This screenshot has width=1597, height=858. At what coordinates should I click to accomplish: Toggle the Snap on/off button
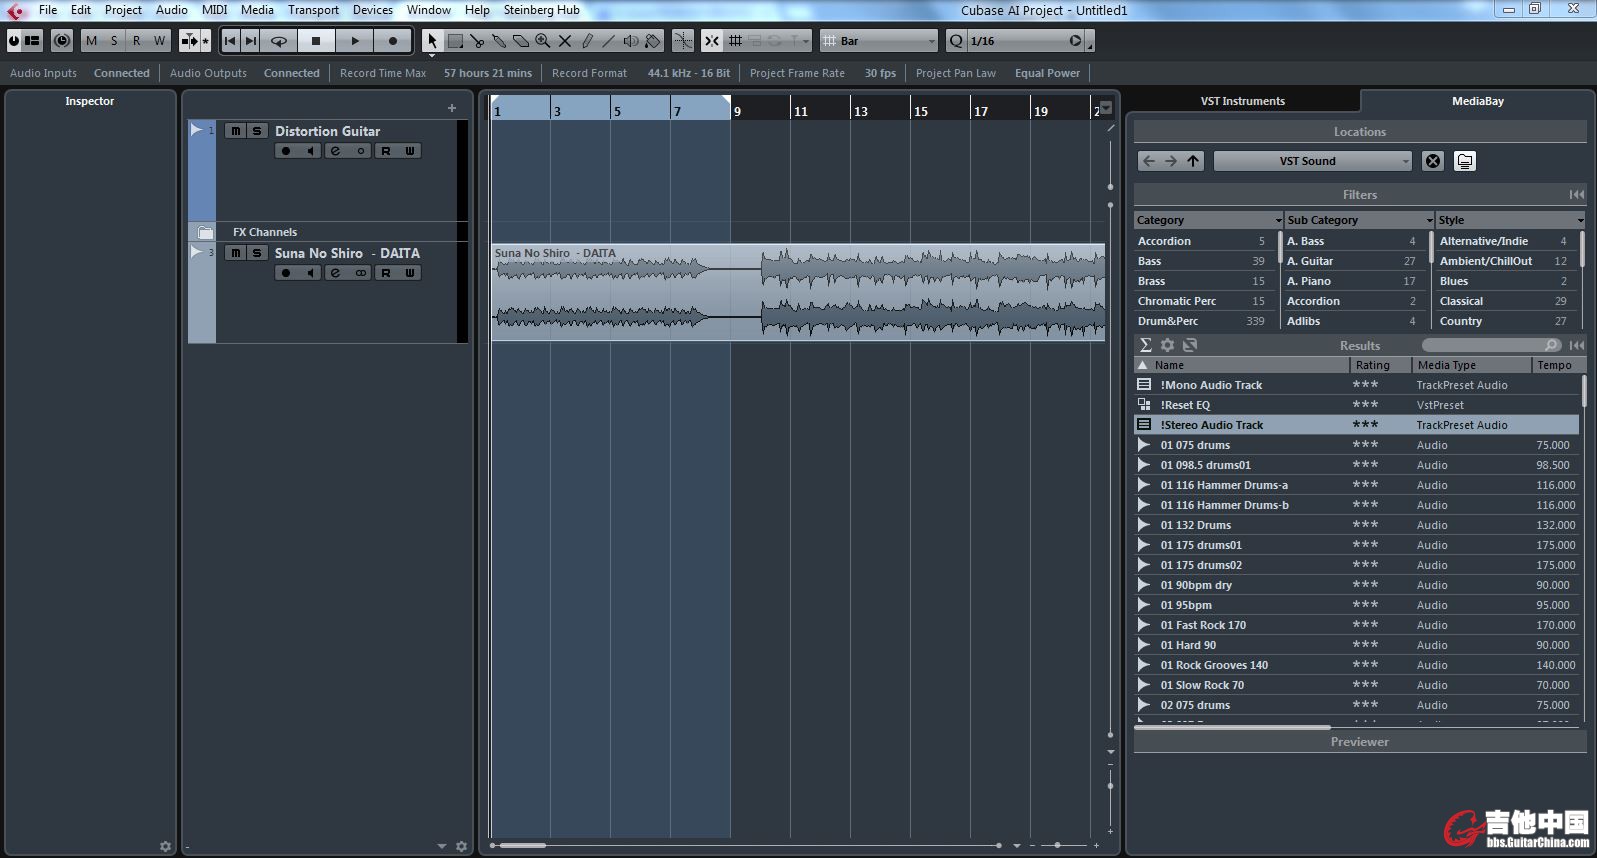[712, 41]
